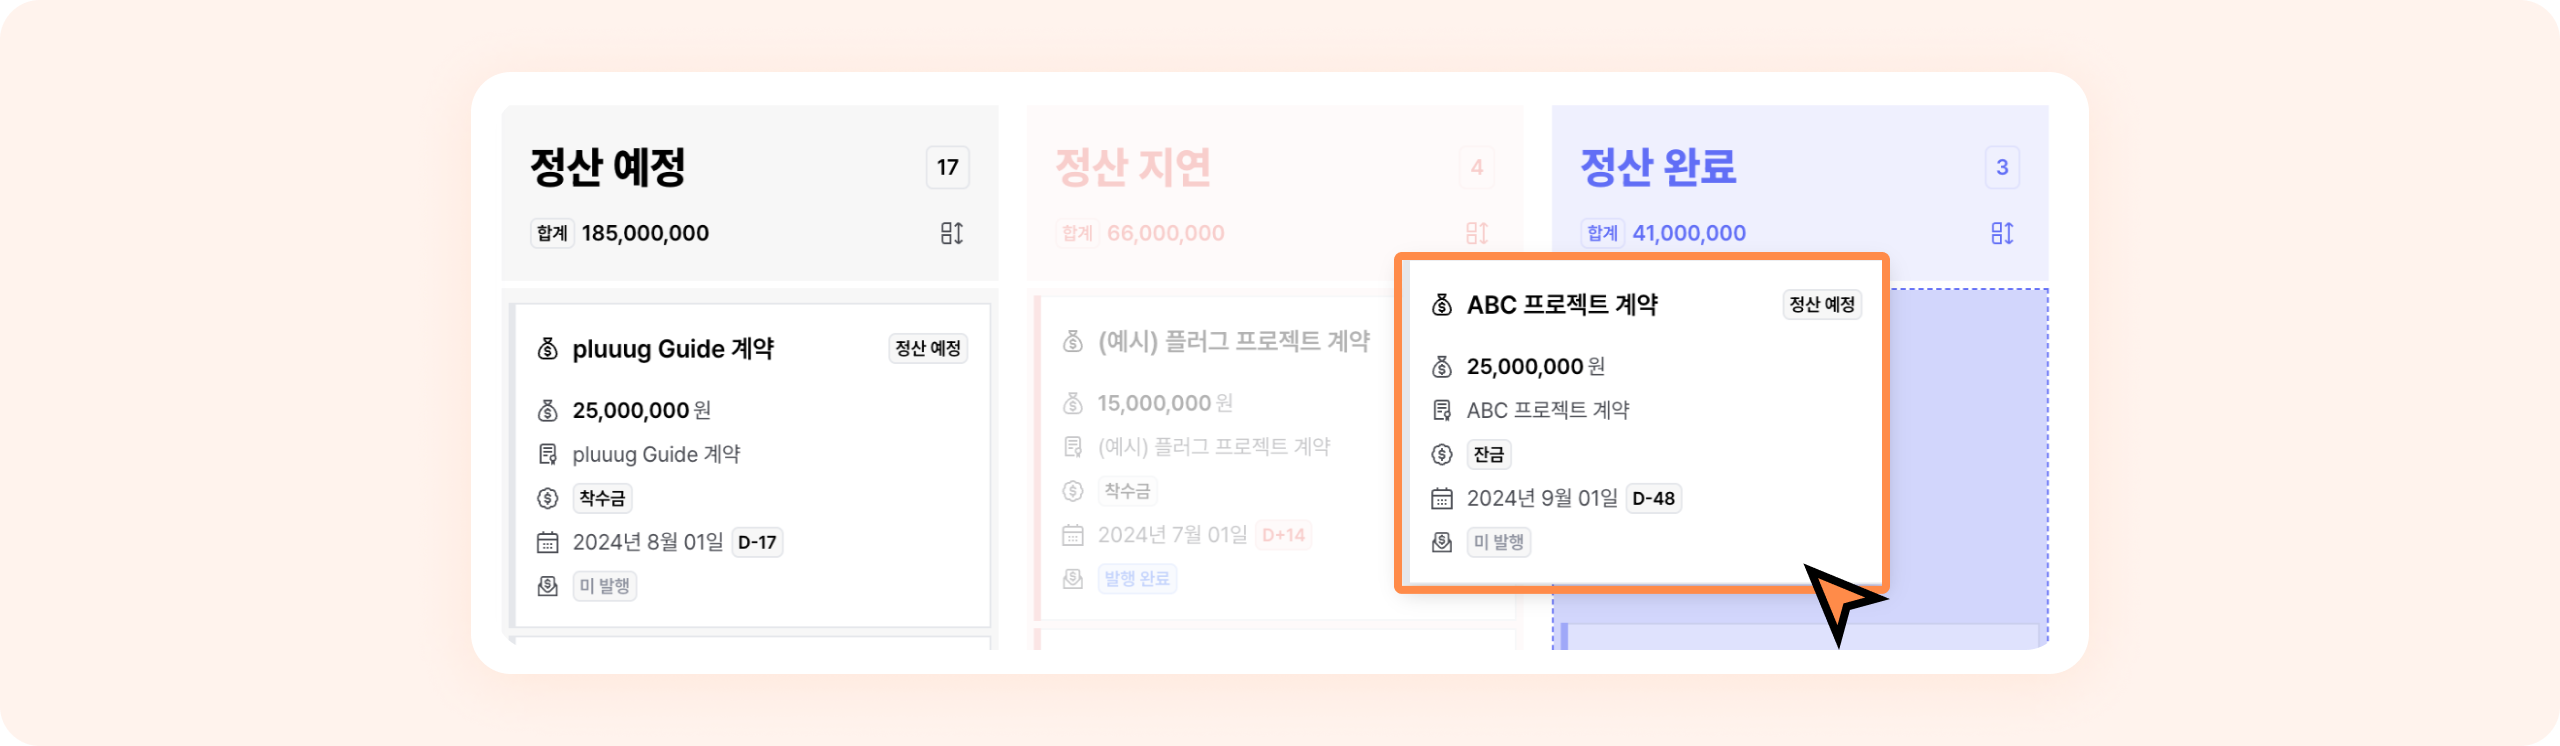Viewport: 2560px width, 746px height.
Task: Open the ABC 프로젝트 계약 card title
Action: [x=1562, y=305]
